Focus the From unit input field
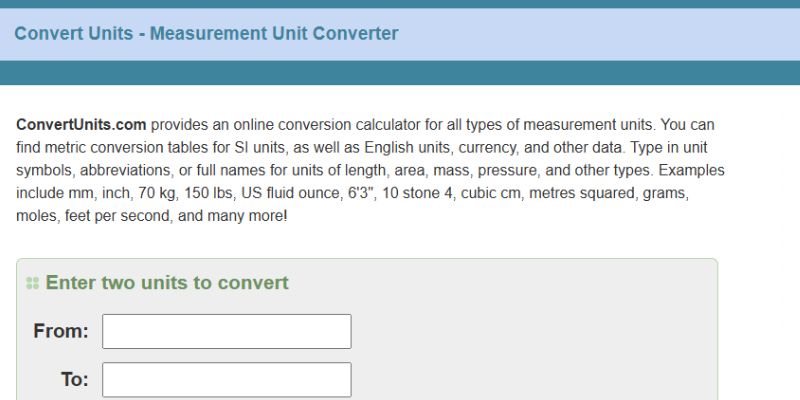 coord(226,331)
